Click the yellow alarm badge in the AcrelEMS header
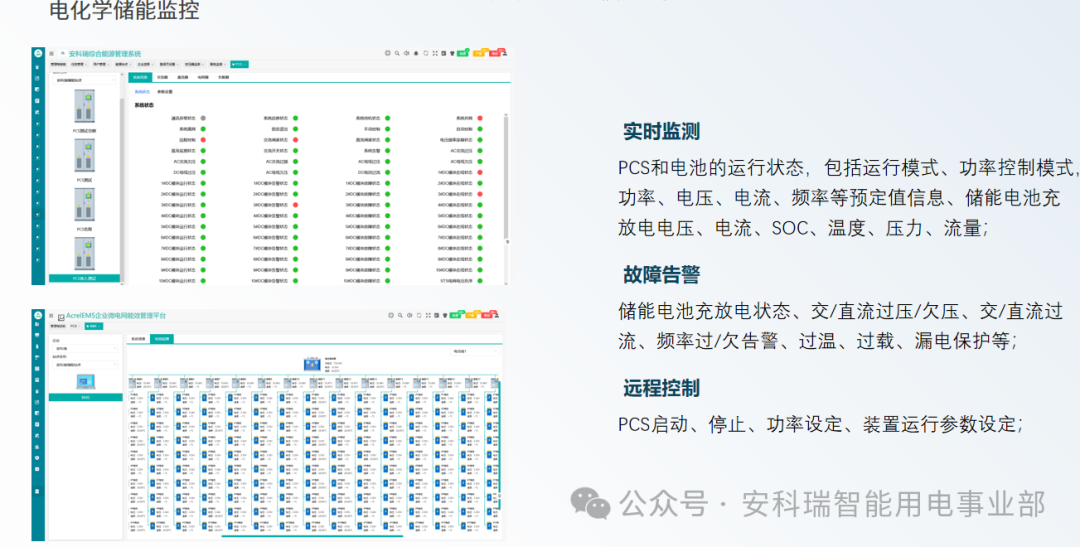This screenshot has height=547, width=1080. [472, 315]
